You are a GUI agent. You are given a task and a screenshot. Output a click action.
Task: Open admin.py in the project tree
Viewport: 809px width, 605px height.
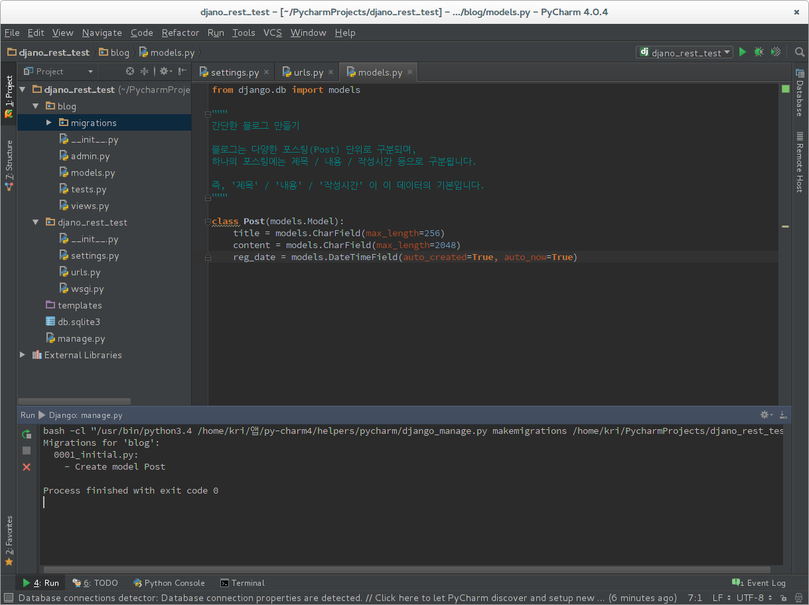coord(85,156)
